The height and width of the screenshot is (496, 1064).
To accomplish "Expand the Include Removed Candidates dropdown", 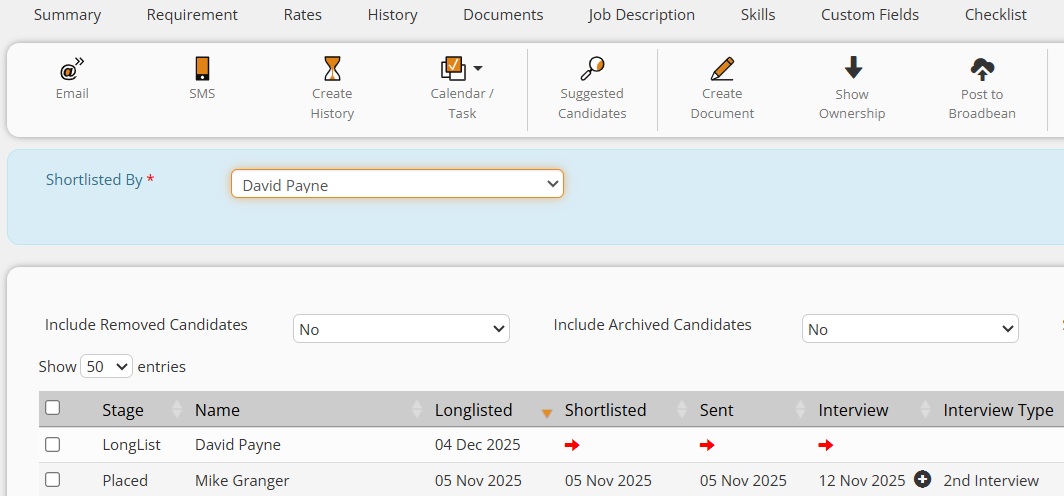I will 401,329.
